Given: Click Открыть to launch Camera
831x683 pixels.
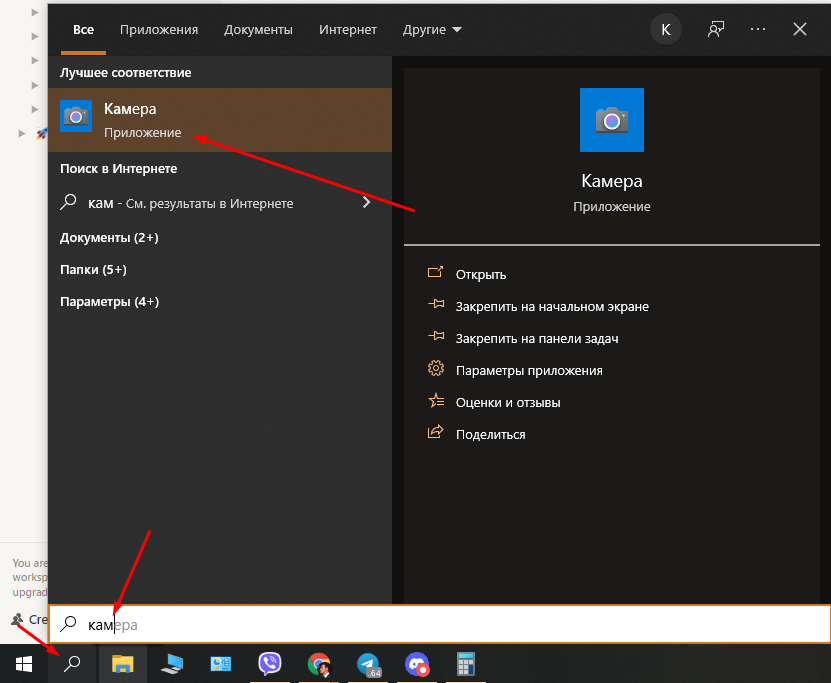Looking at the screenshot, I should (x=481, y=274).
